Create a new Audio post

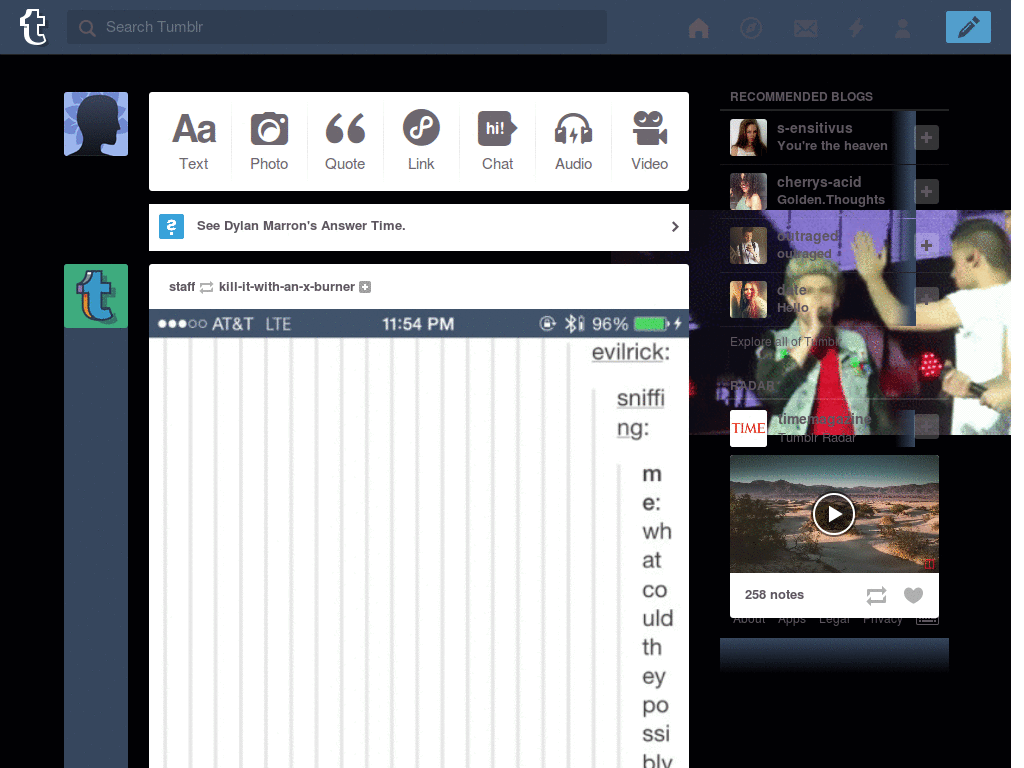coord(573,141)
